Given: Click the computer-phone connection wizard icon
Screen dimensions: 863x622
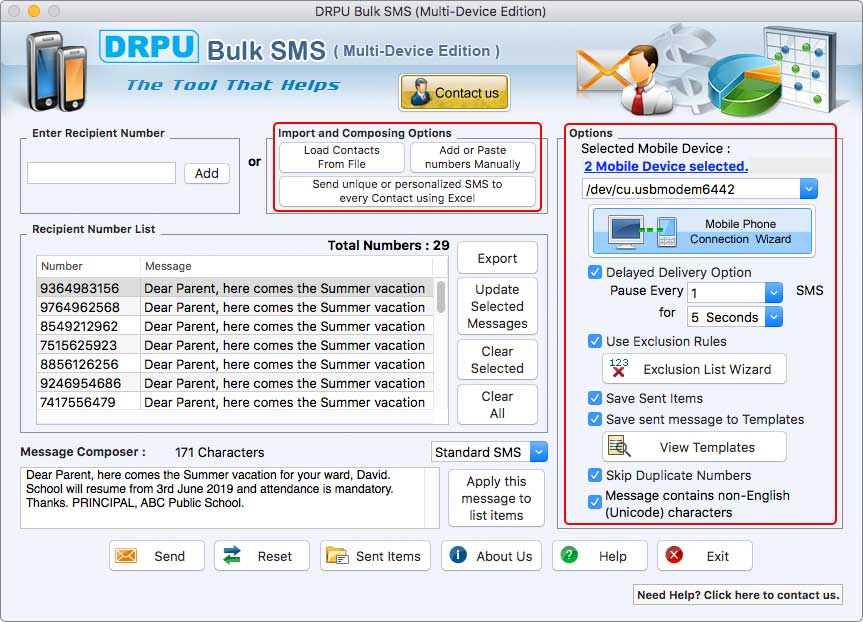Looking at the screenshot, I should (x=642, y=231).
